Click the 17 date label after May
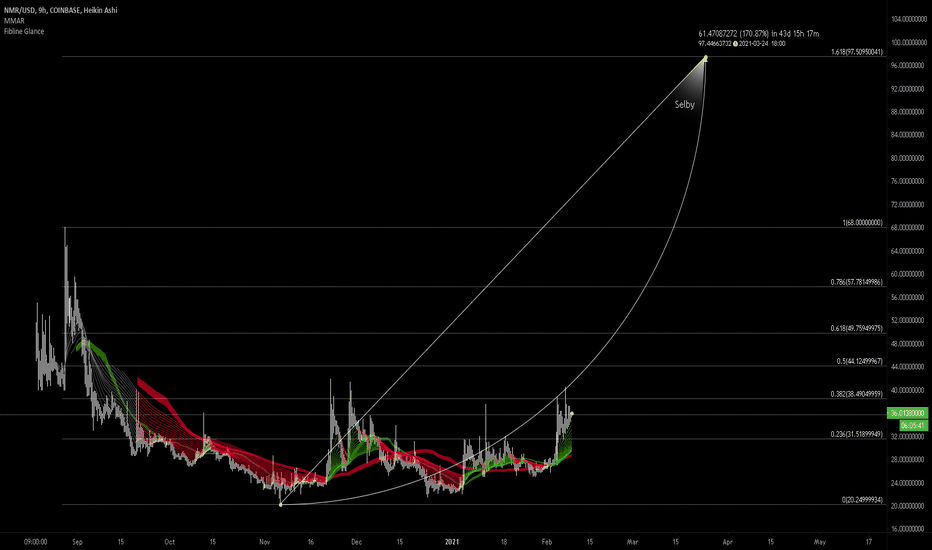Viewport: 932px width, 550px height. (x=869, y=542)
